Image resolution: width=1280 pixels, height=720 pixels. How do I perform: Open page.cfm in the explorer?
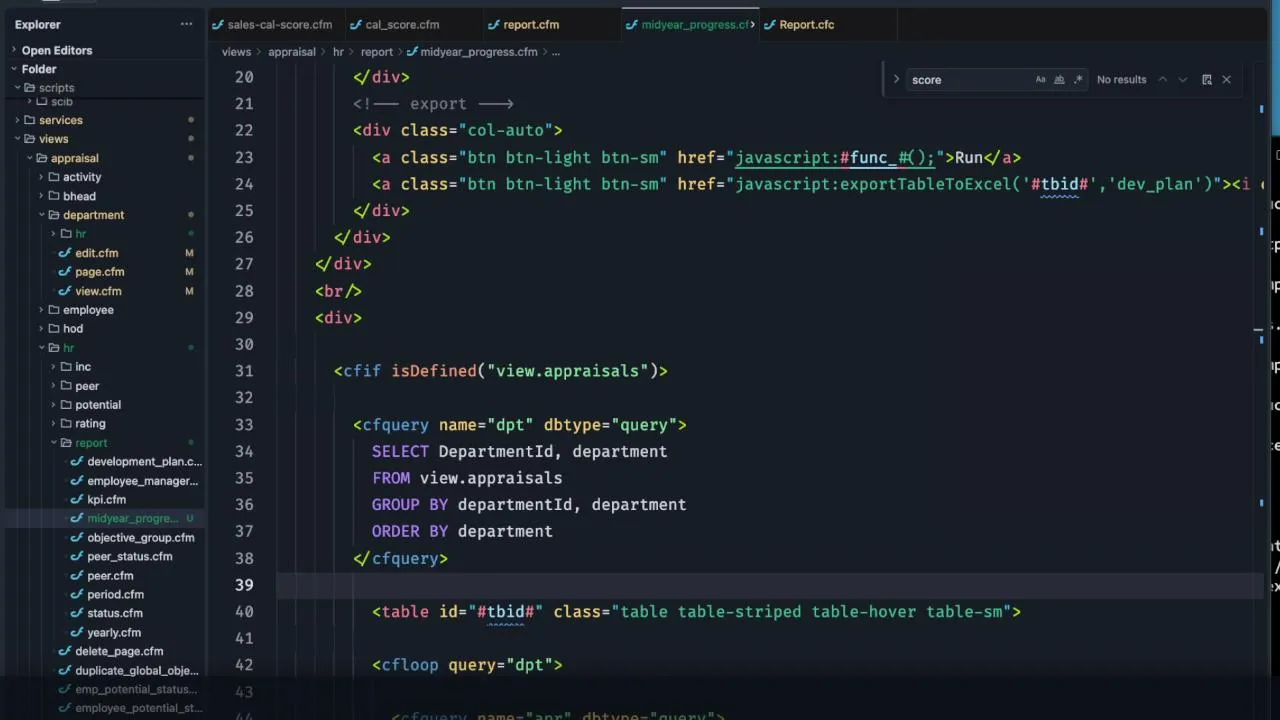(x=99, y=272)
